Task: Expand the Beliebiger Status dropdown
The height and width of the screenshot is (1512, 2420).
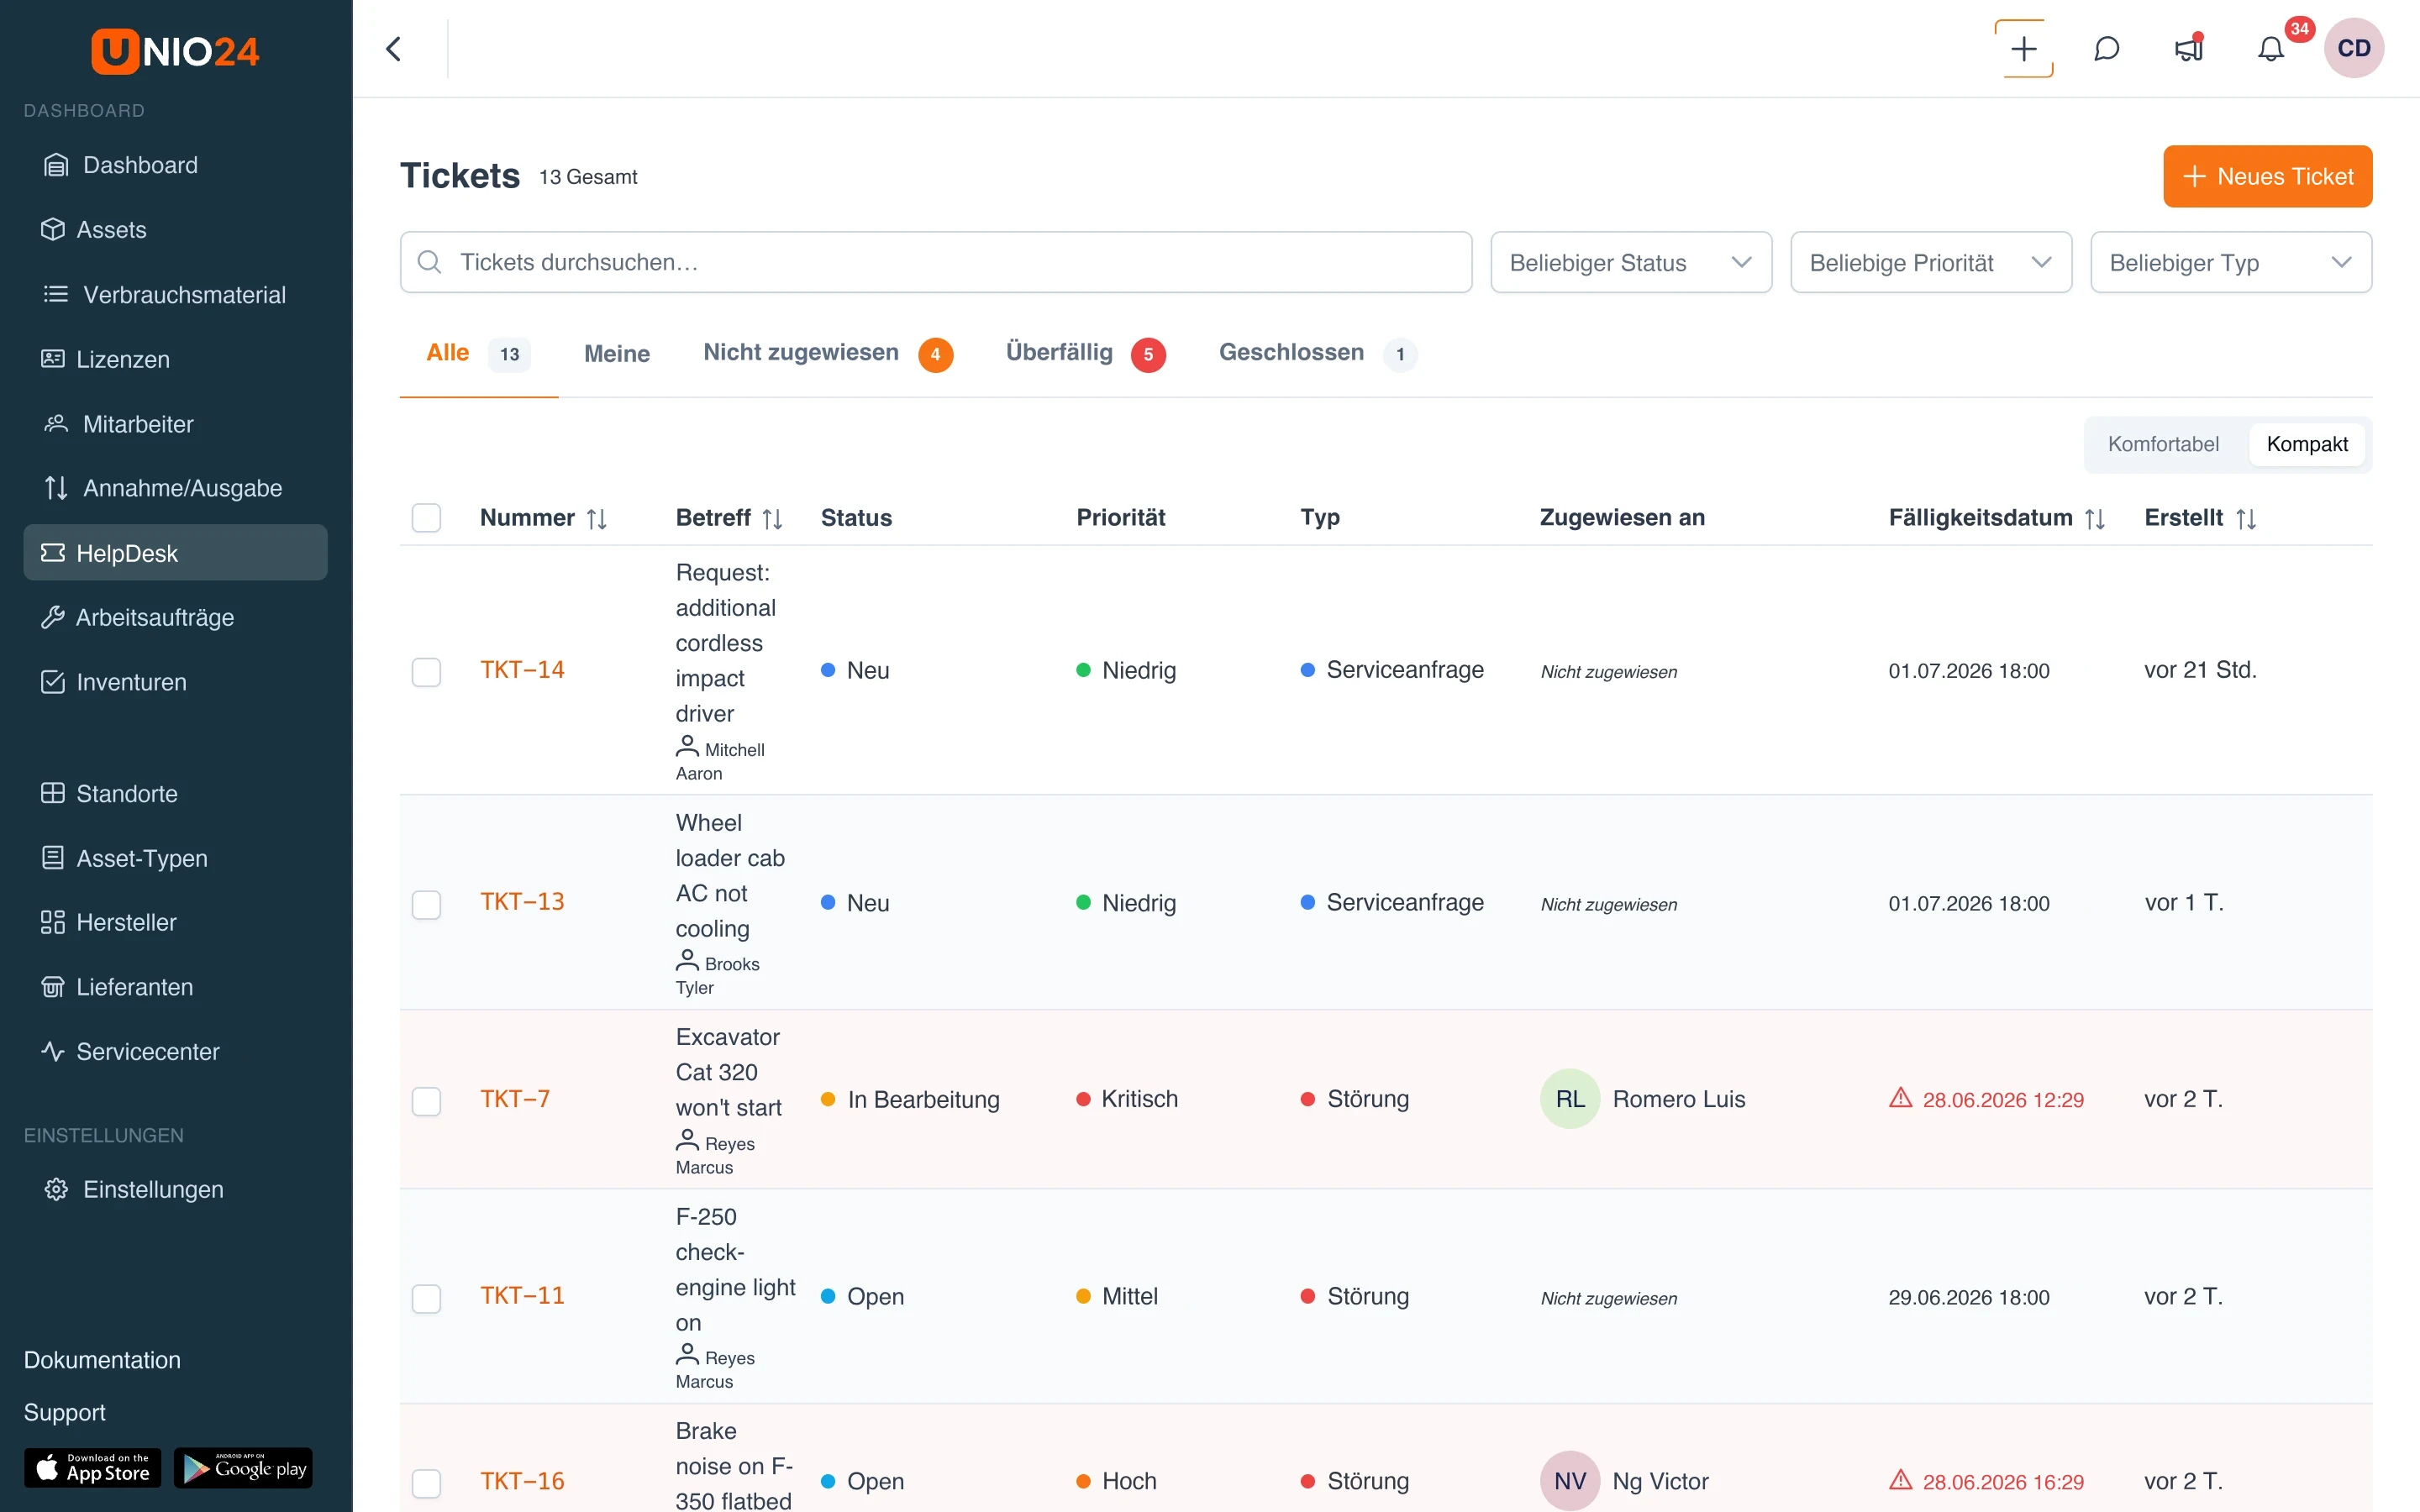Action: click(x=1631, y=262)
